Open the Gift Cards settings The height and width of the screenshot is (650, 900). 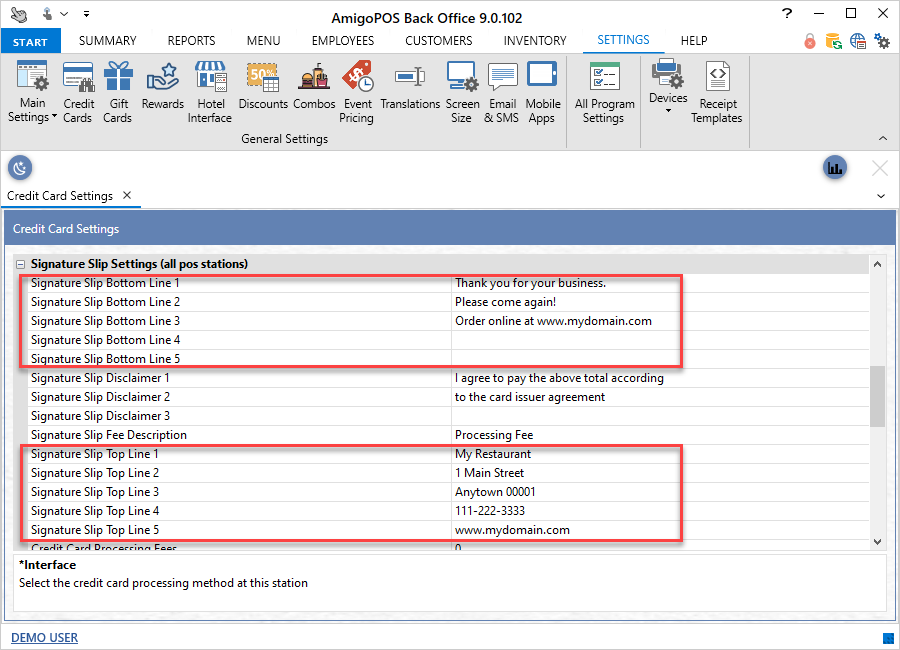click(117, 91)
